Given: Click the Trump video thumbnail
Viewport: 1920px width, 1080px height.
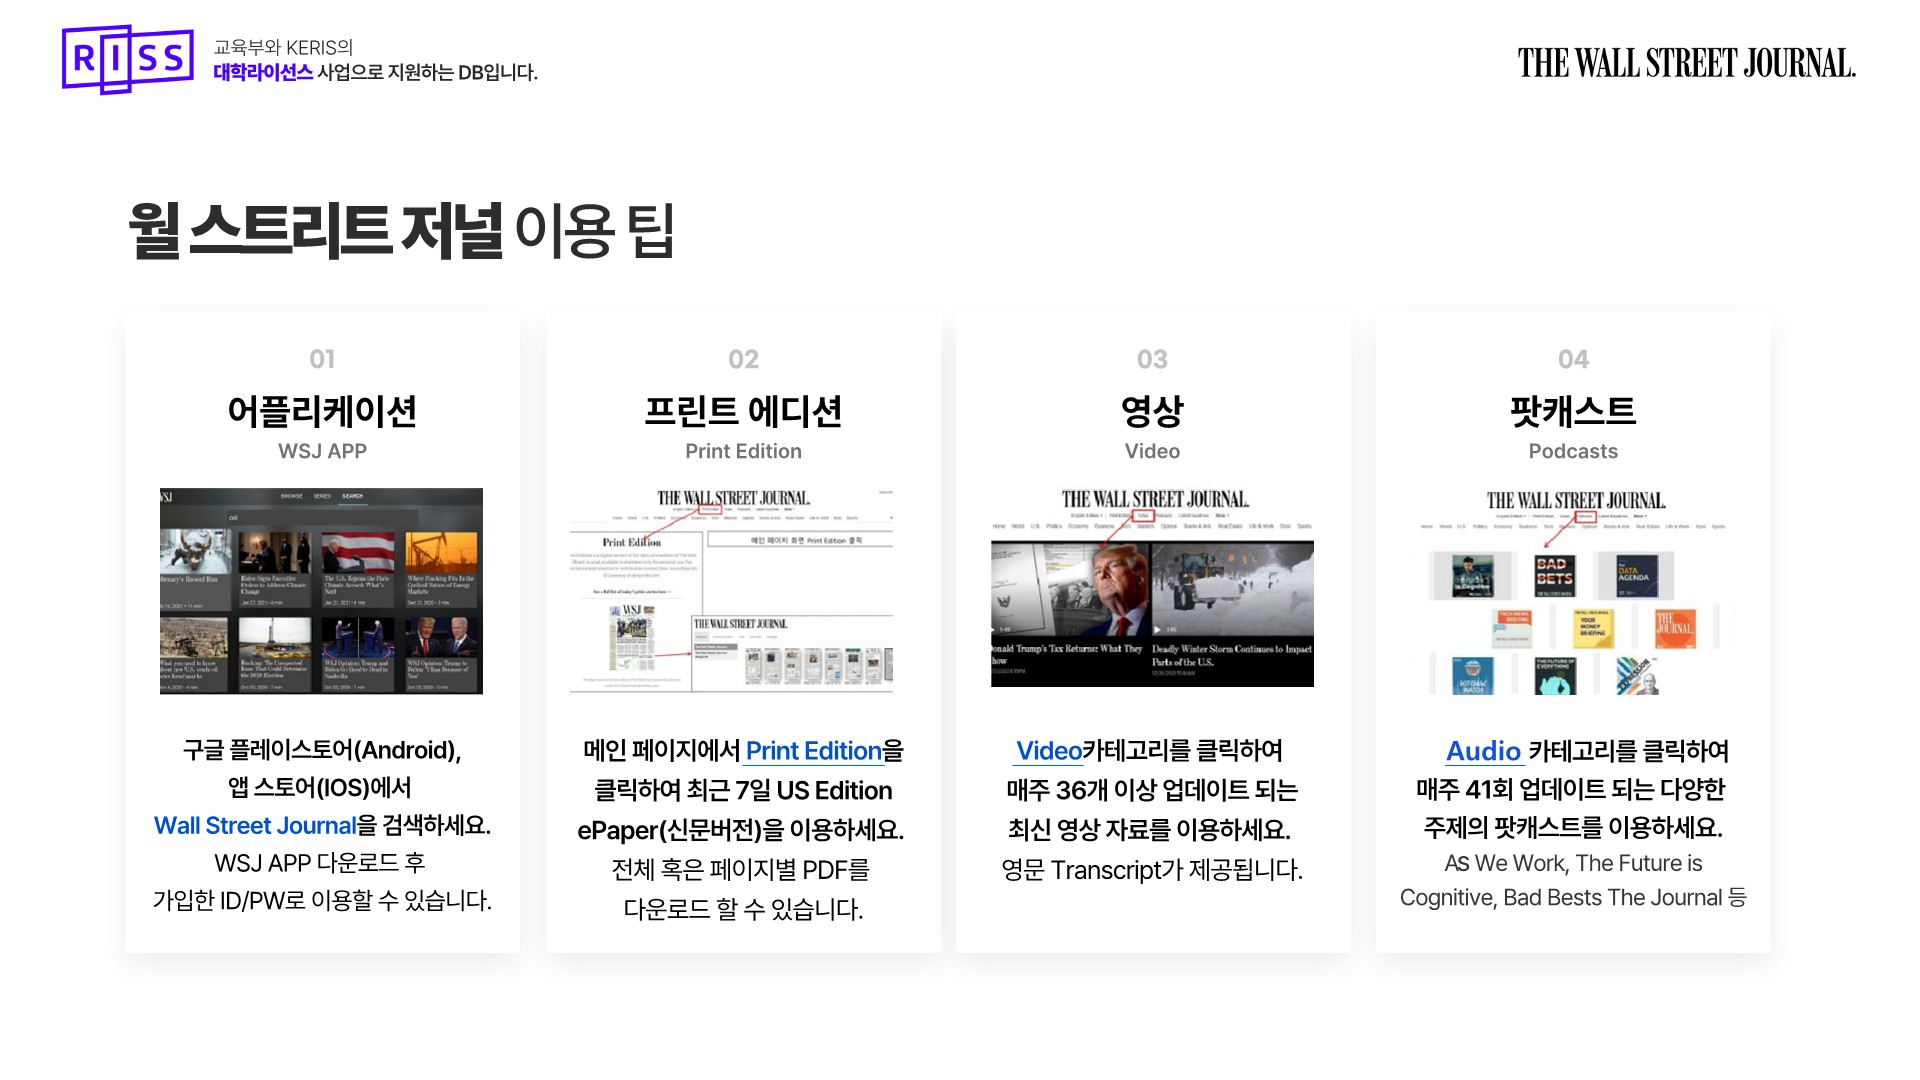Looking at the screenshot, I should [1070, 590].
